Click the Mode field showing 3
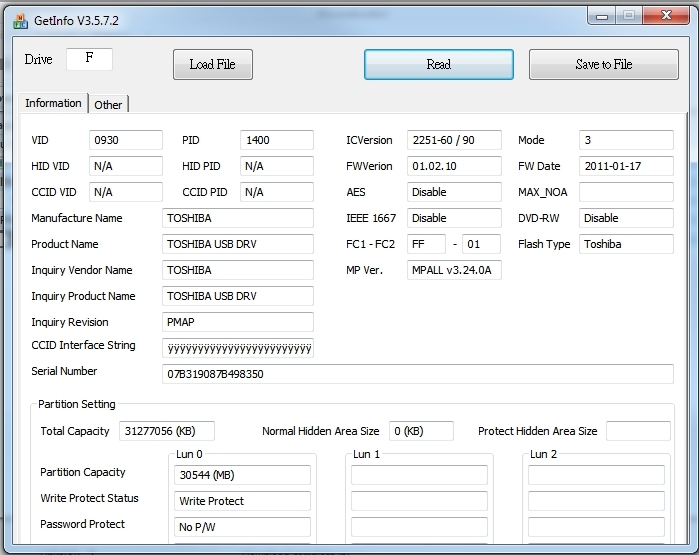This screenshot has height=555, width=699. (x=626, y=140)
